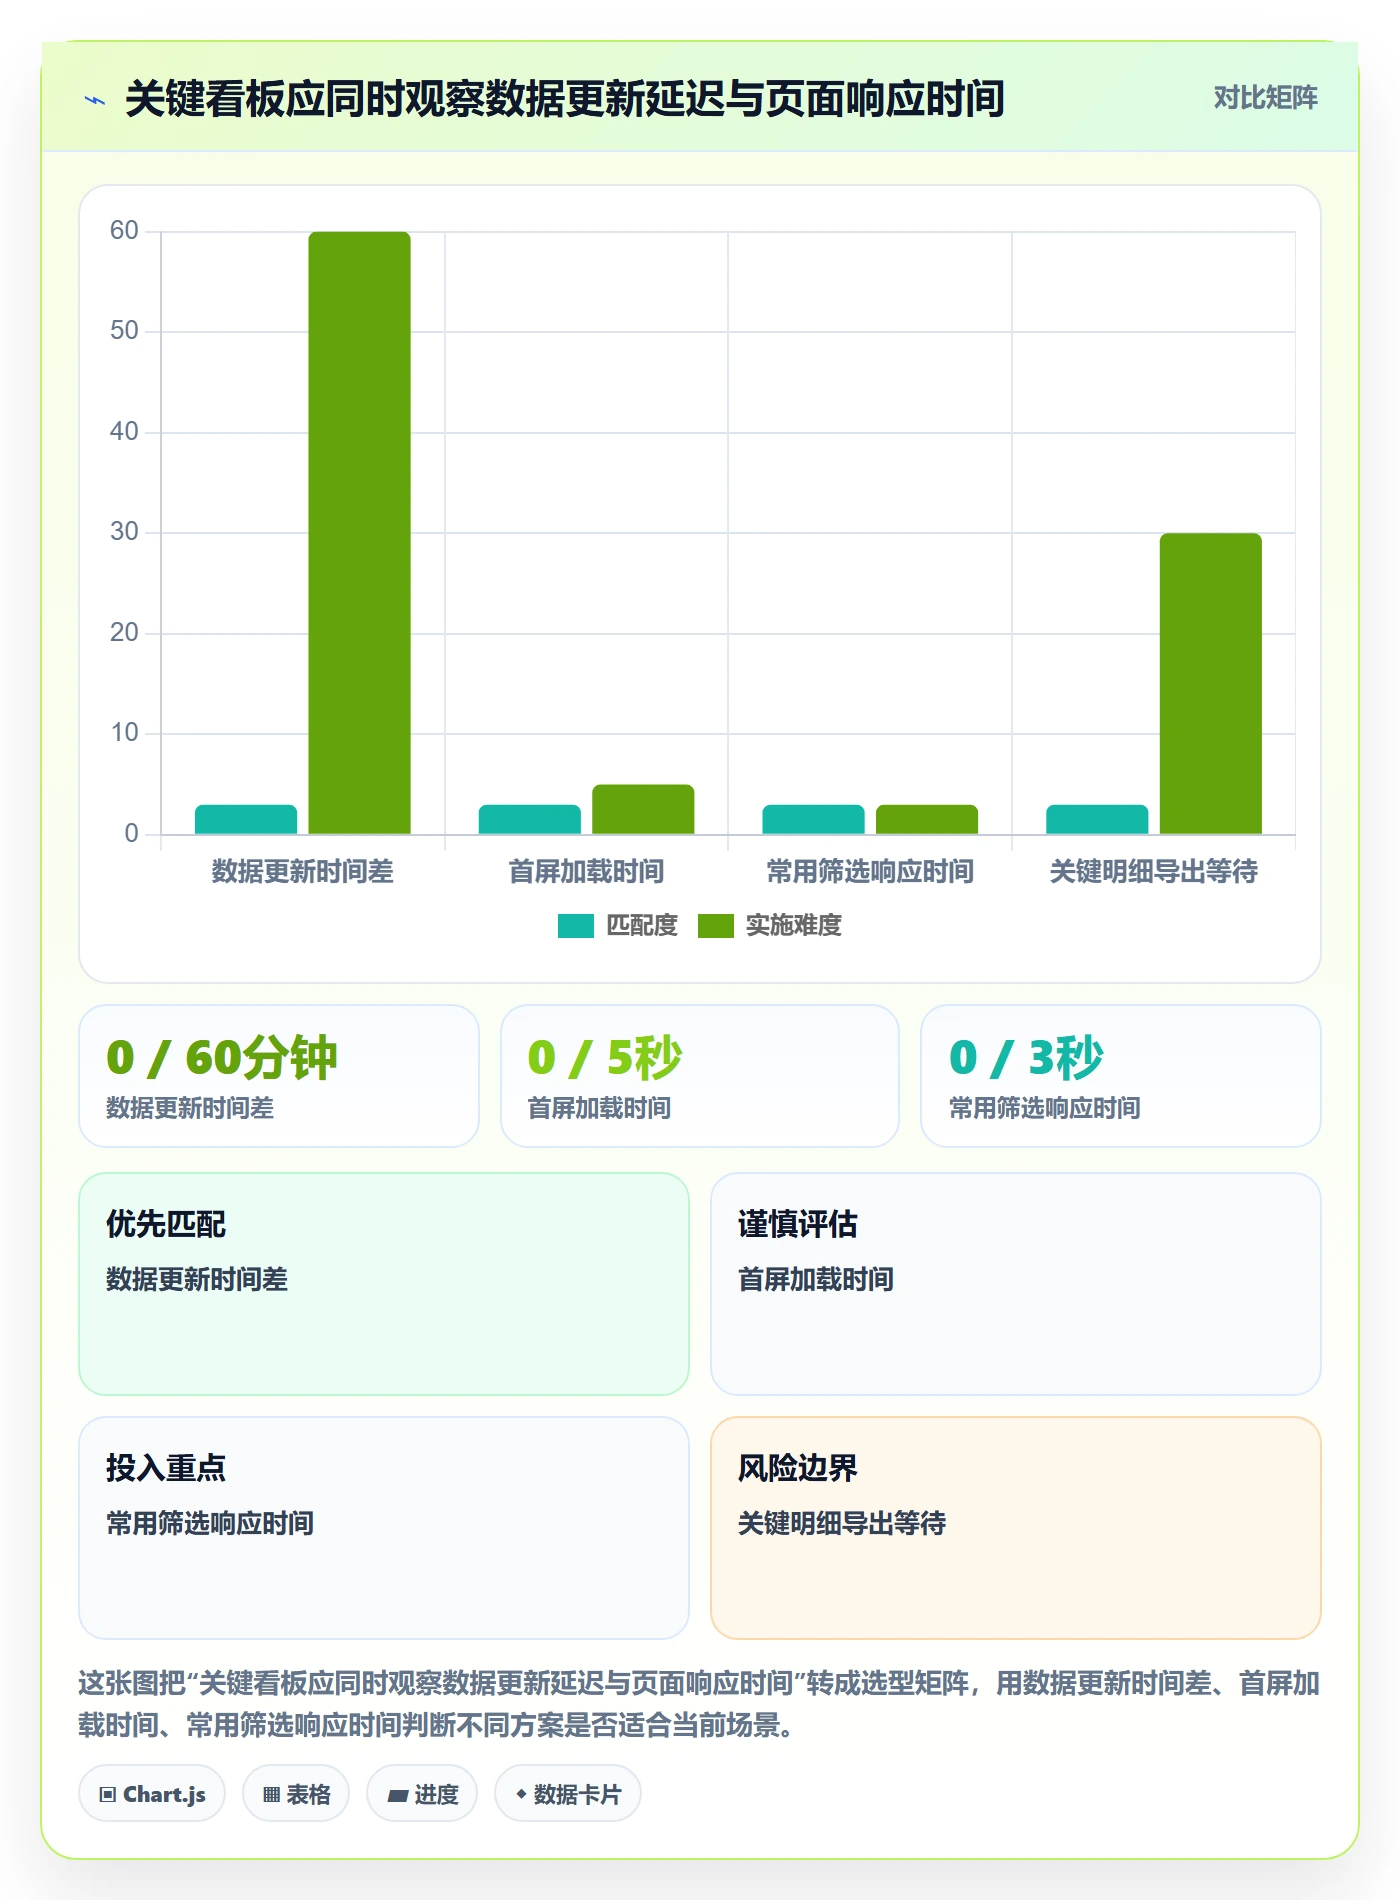Click the grid icon in 表格 chip
The image size is (1400, 1900).
pyautogui.click(x=272, y=1795)
